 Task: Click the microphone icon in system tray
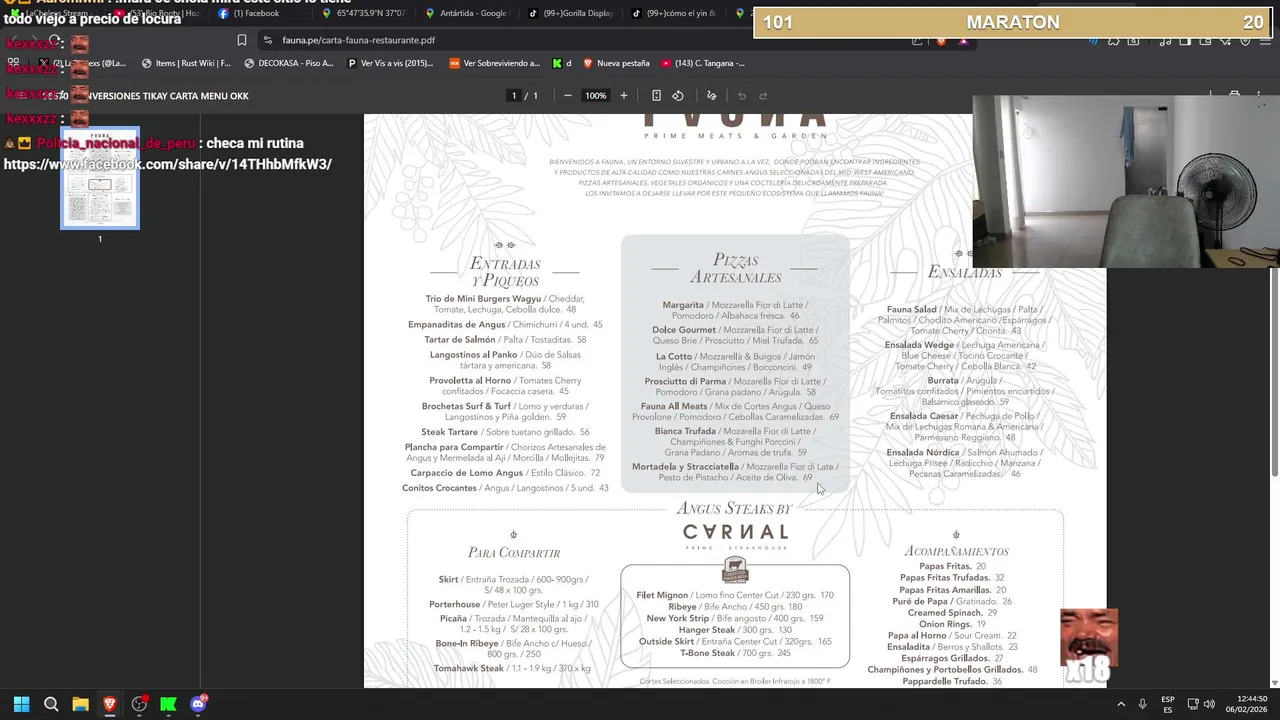click(1142, 704)
